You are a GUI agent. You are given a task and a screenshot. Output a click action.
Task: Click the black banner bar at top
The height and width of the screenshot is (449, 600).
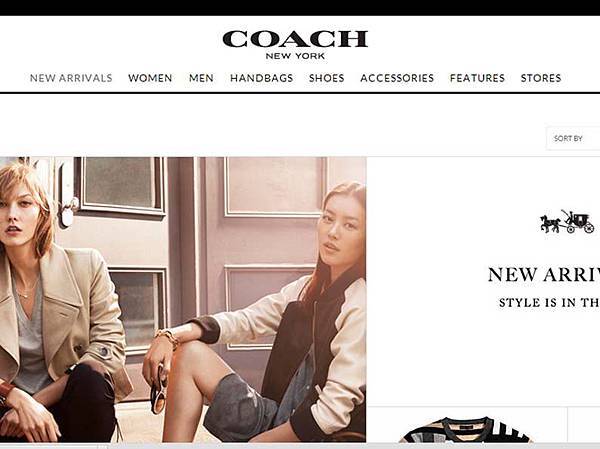(300, 8)
